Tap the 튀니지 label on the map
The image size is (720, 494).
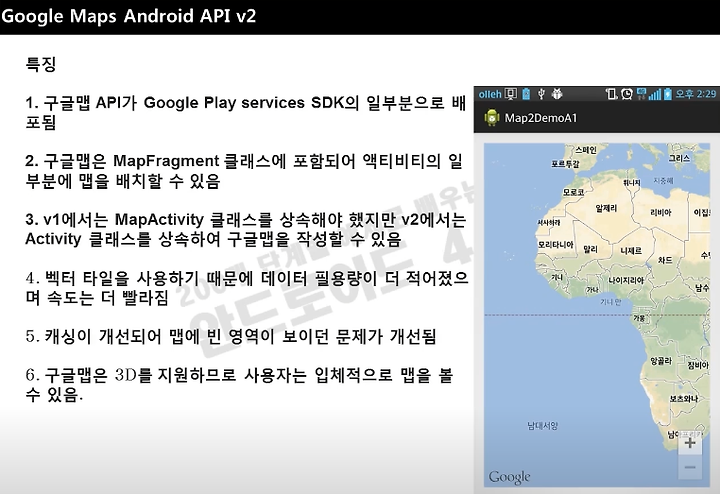point(632,183)
